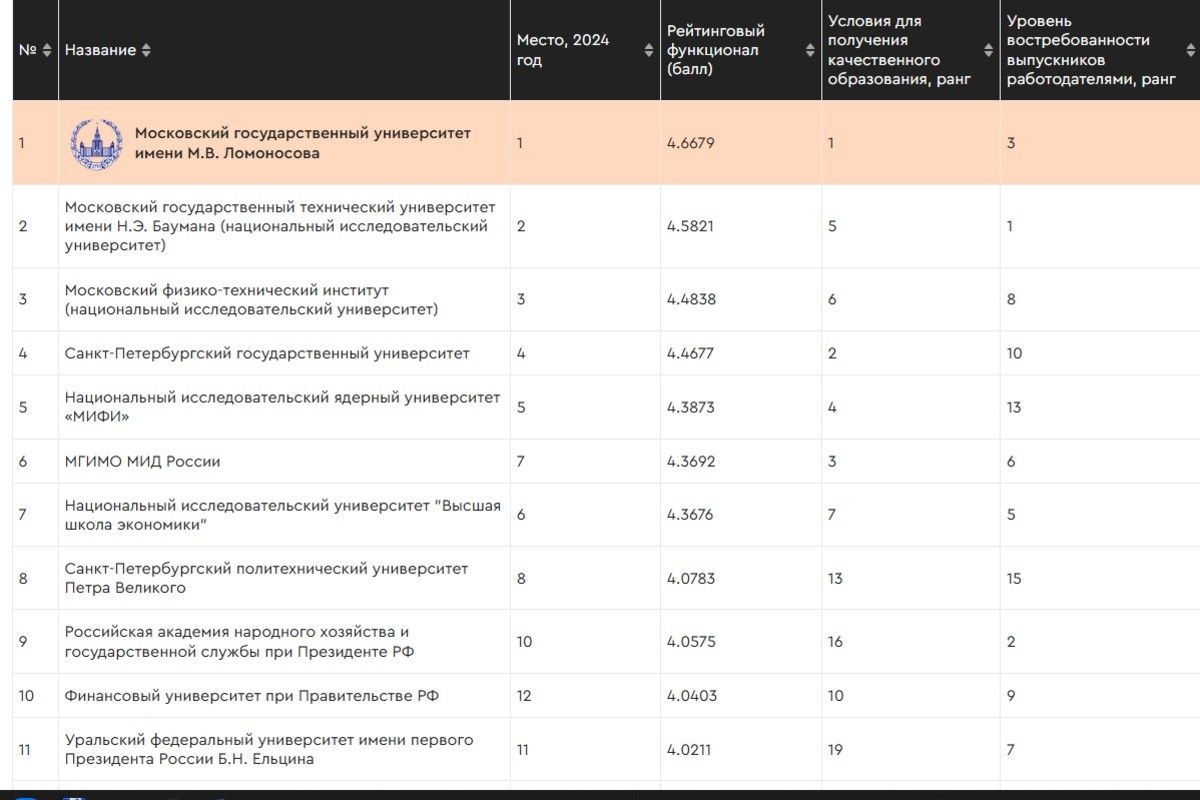
Task: Select score value 4.4677
Action: (691, 353)
